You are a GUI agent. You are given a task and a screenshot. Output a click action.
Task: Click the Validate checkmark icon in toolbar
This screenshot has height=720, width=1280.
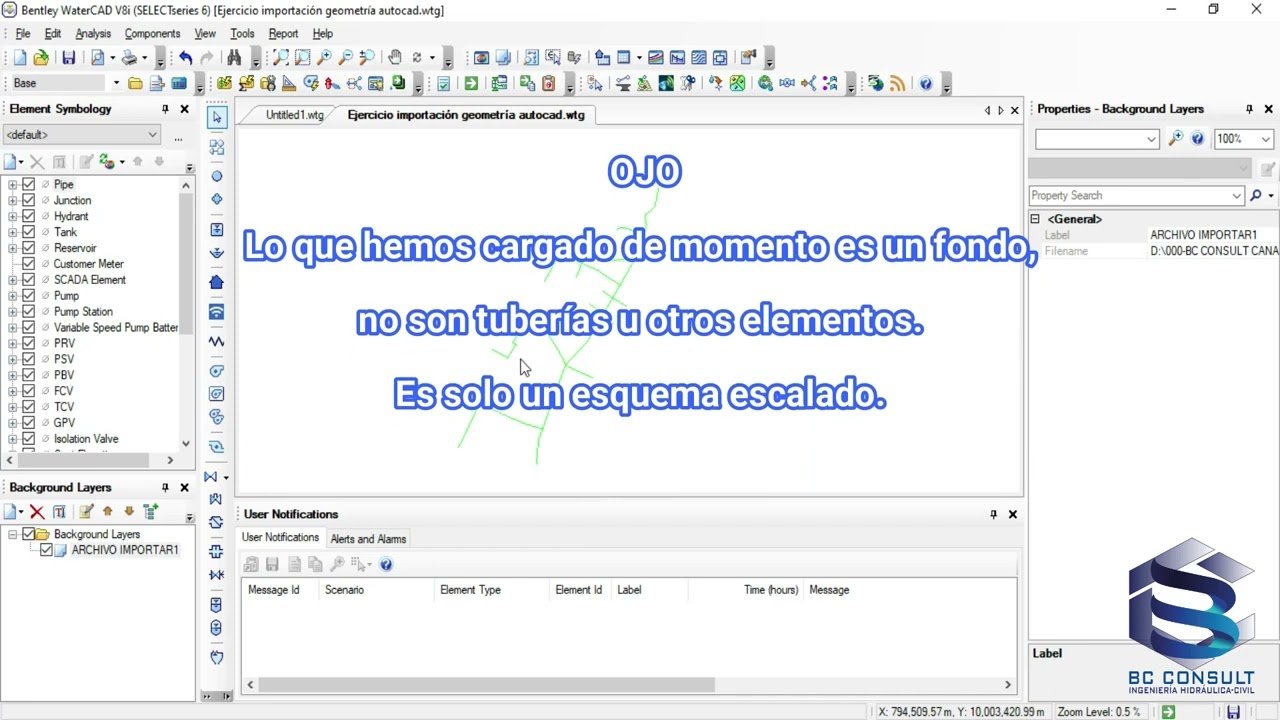click(x=444, y=84)
